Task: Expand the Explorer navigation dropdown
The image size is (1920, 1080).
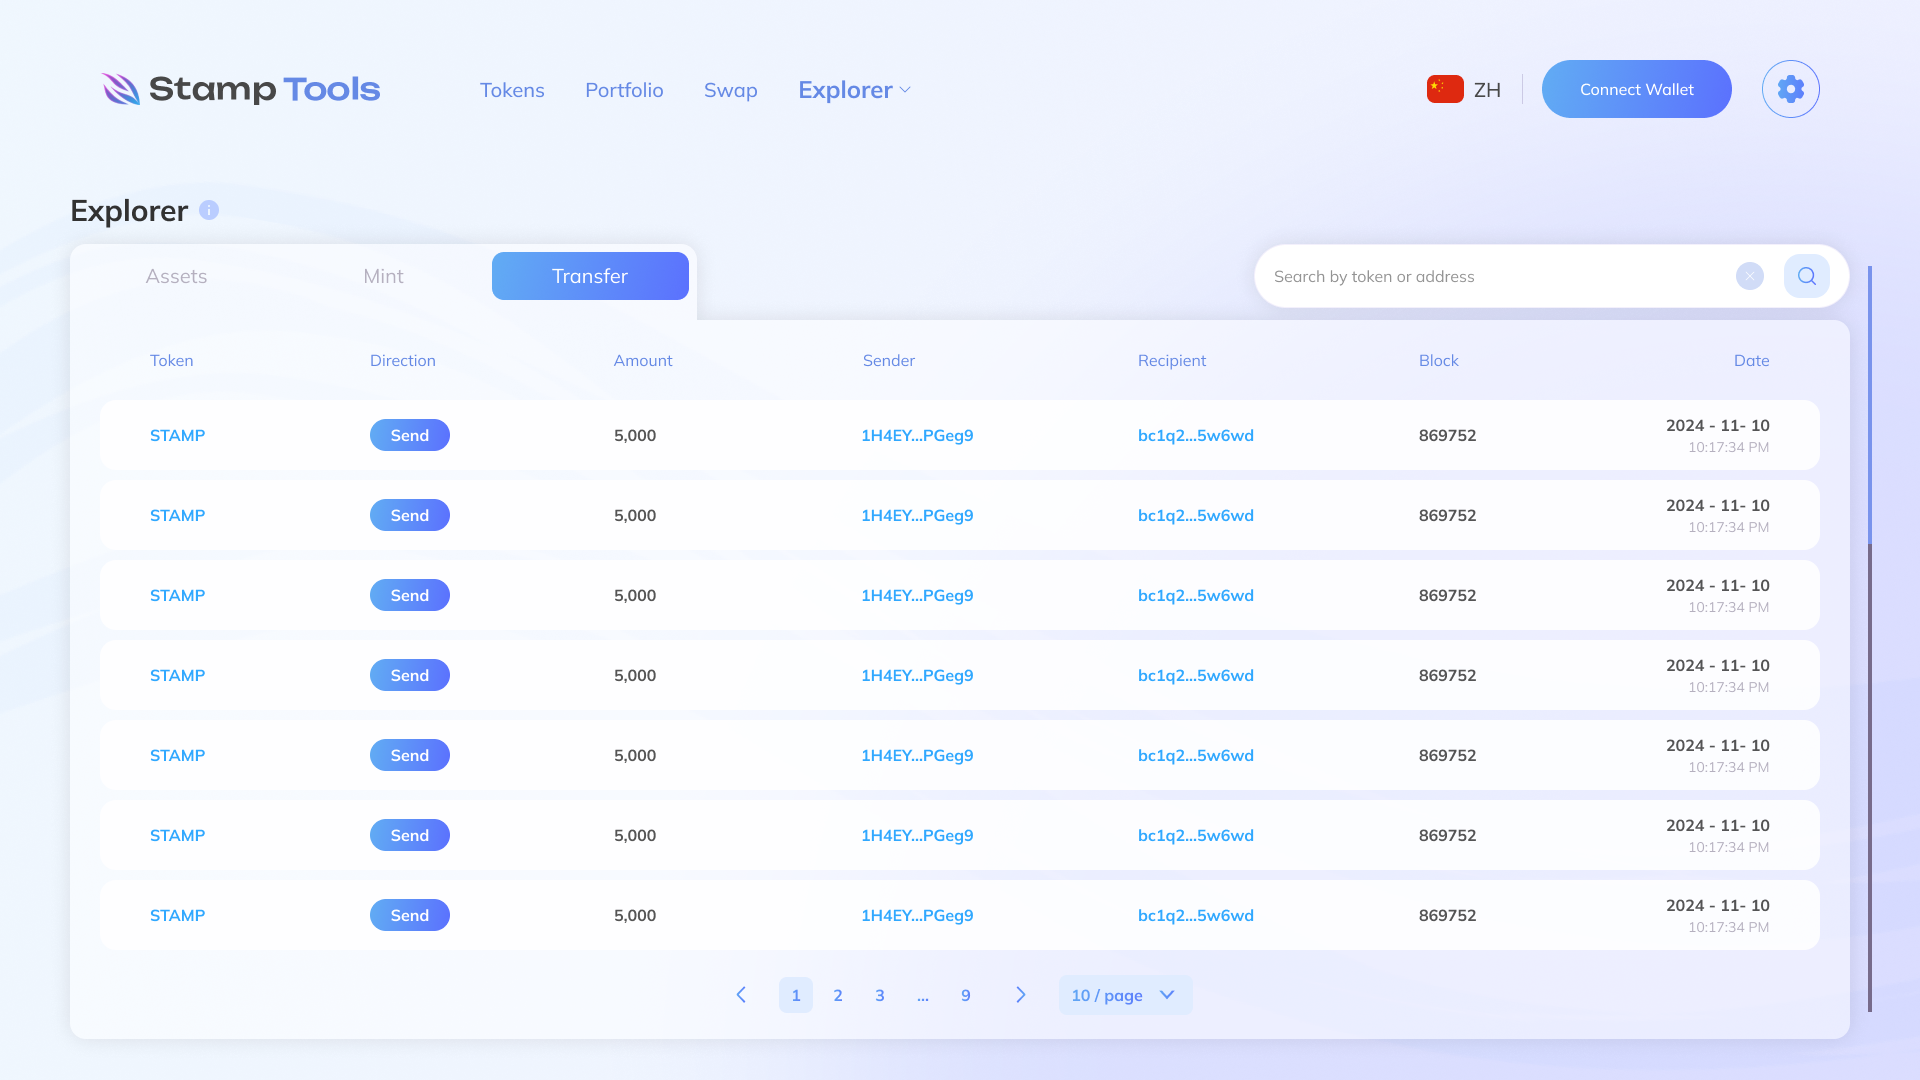Action: [855, 90]
